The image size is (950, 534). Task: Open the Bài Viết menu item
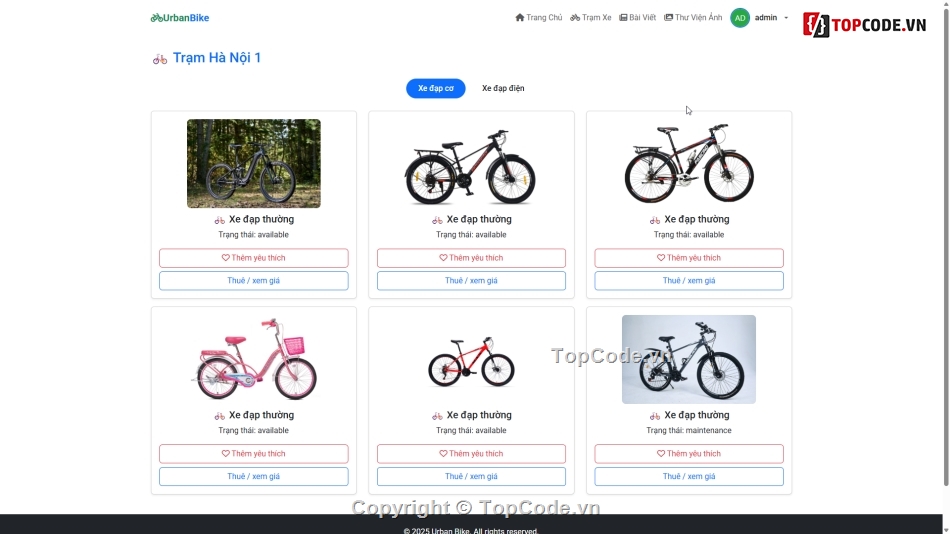pos(637,18)
